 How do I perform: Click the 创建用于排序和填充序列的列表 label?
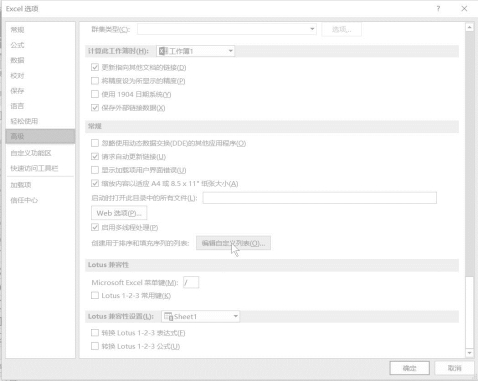(140, 243)
